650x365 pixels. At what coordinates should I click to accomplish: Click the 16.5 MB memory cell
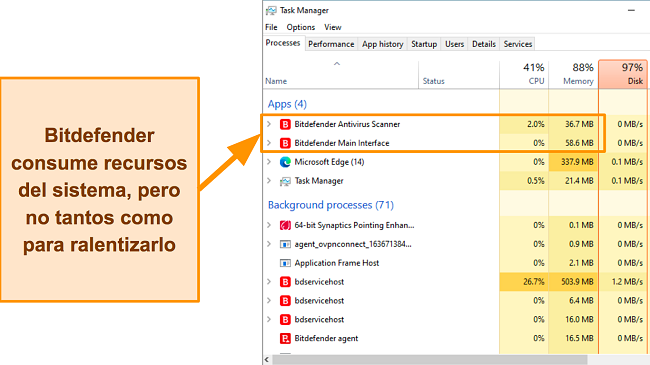[574, 338]
